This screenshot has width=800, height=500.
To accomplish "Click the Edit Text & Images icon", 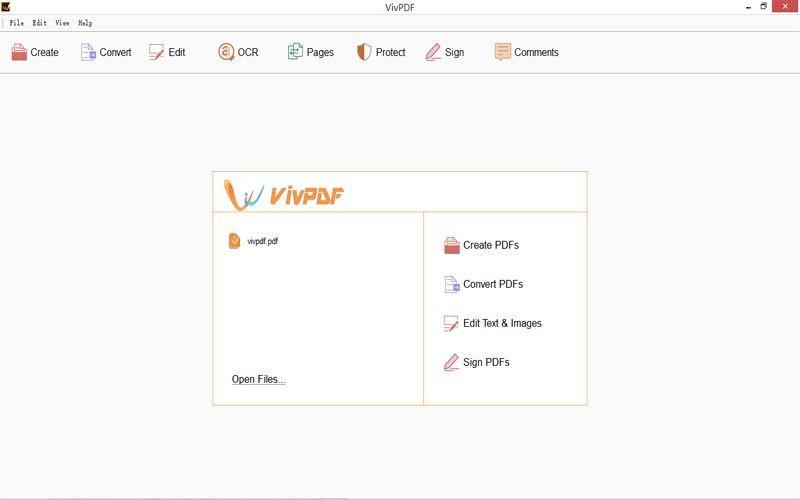I will (x=451, y=323).
